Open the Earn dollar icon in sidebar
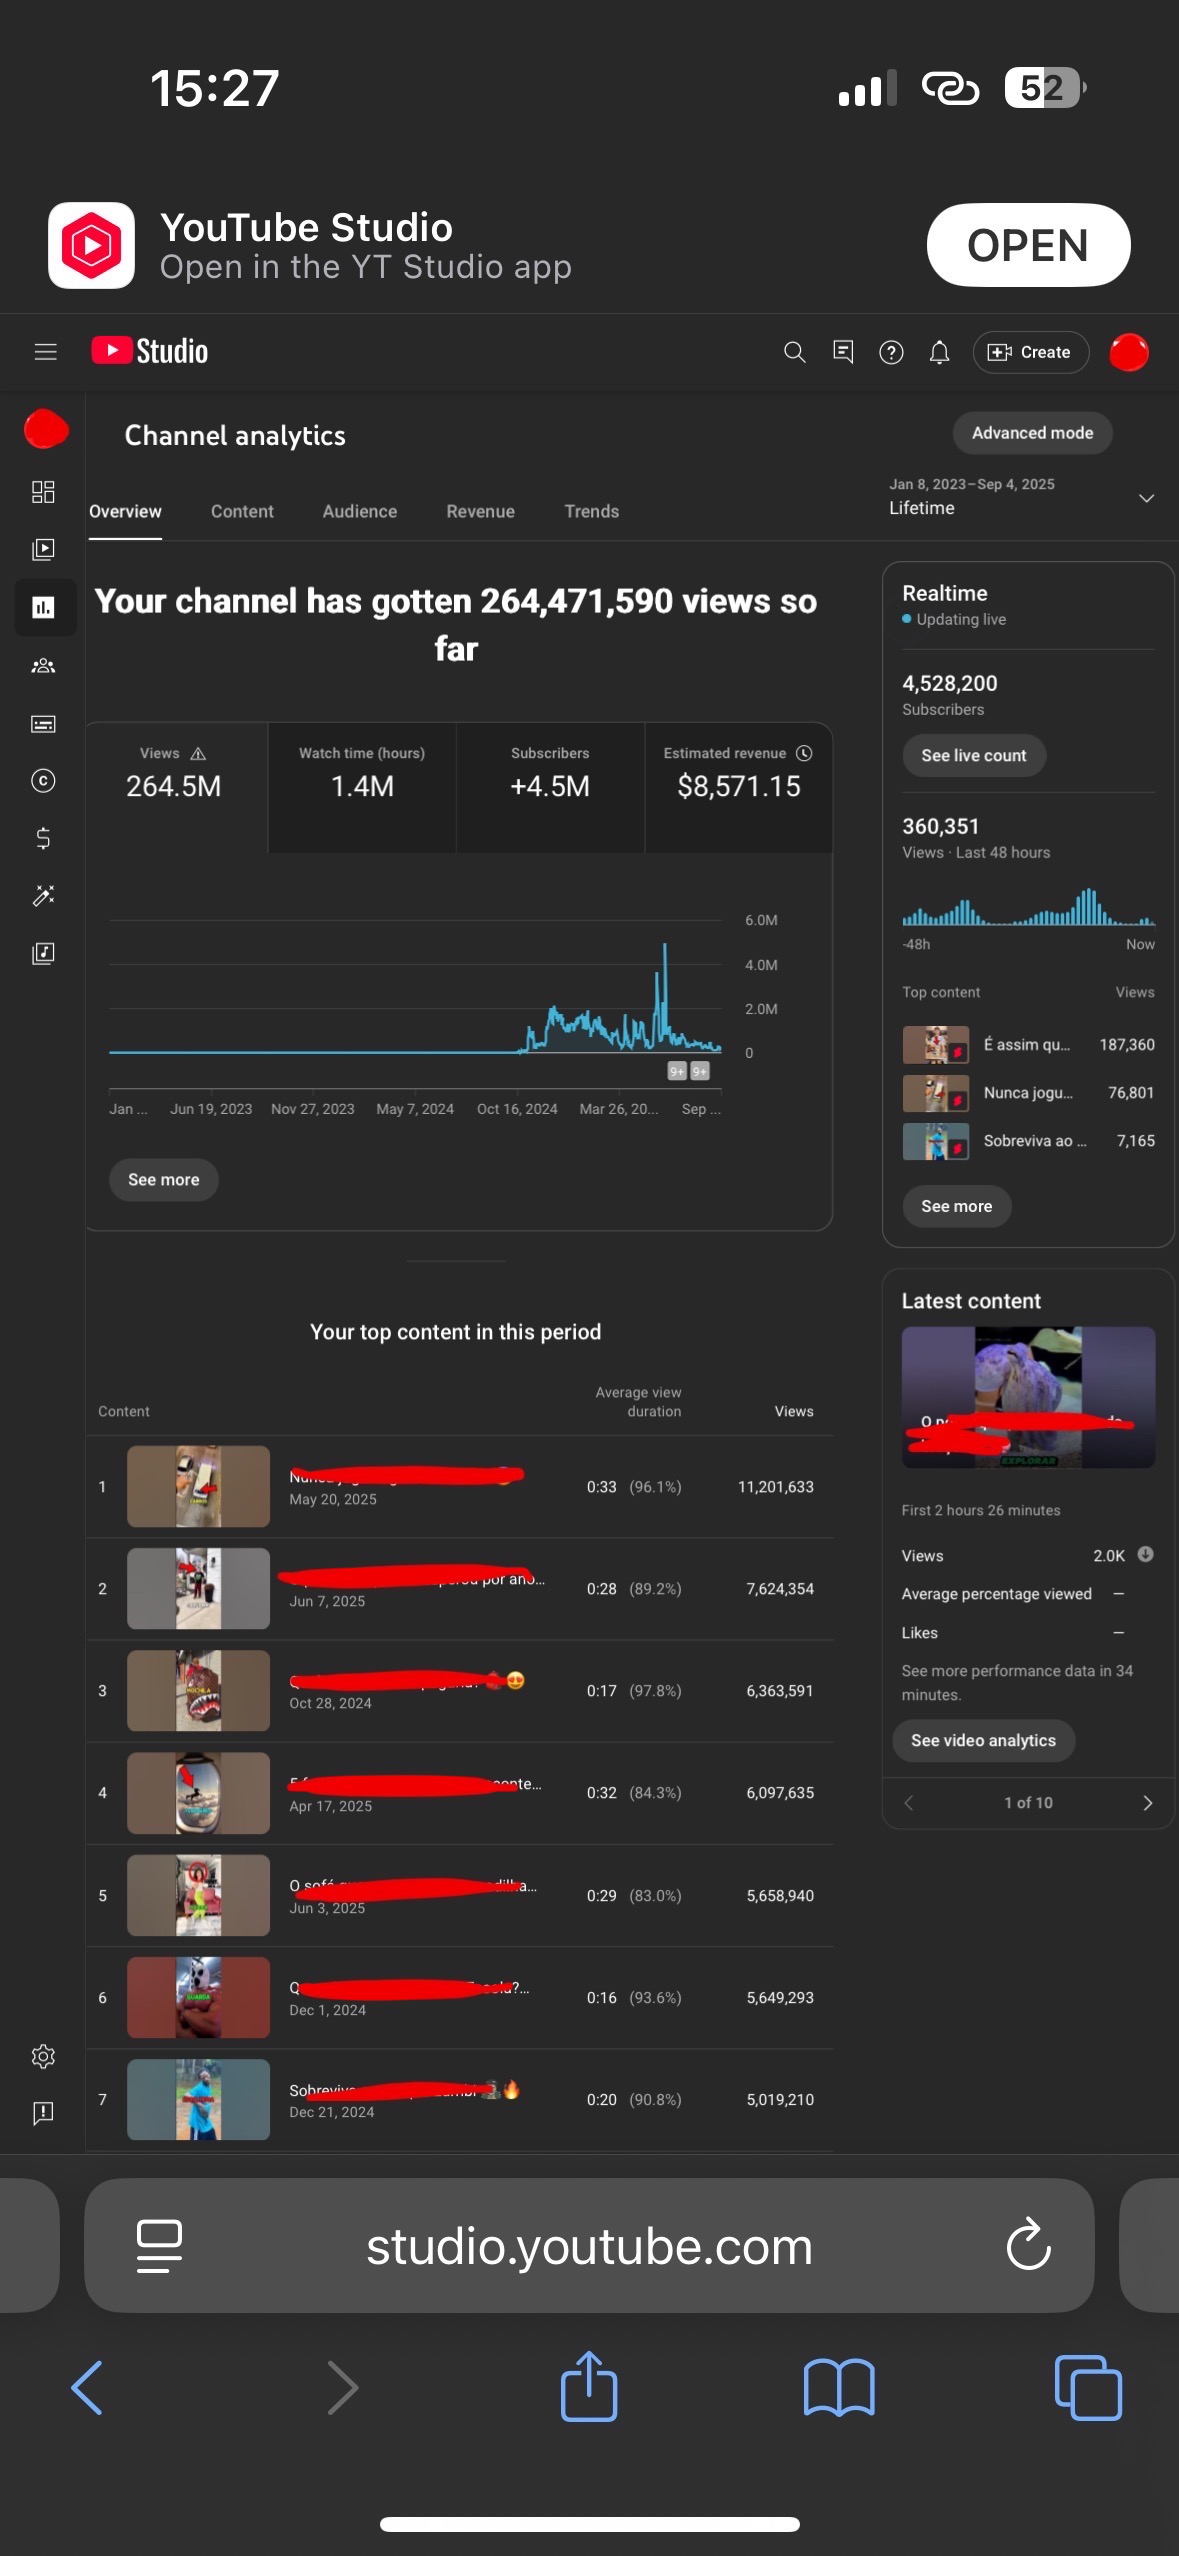This screenshot has width=1179, height=2556. coord(43,838)
